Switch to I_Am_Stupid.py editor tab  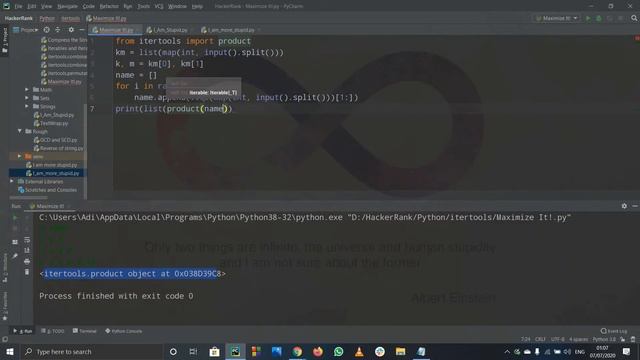167,30
